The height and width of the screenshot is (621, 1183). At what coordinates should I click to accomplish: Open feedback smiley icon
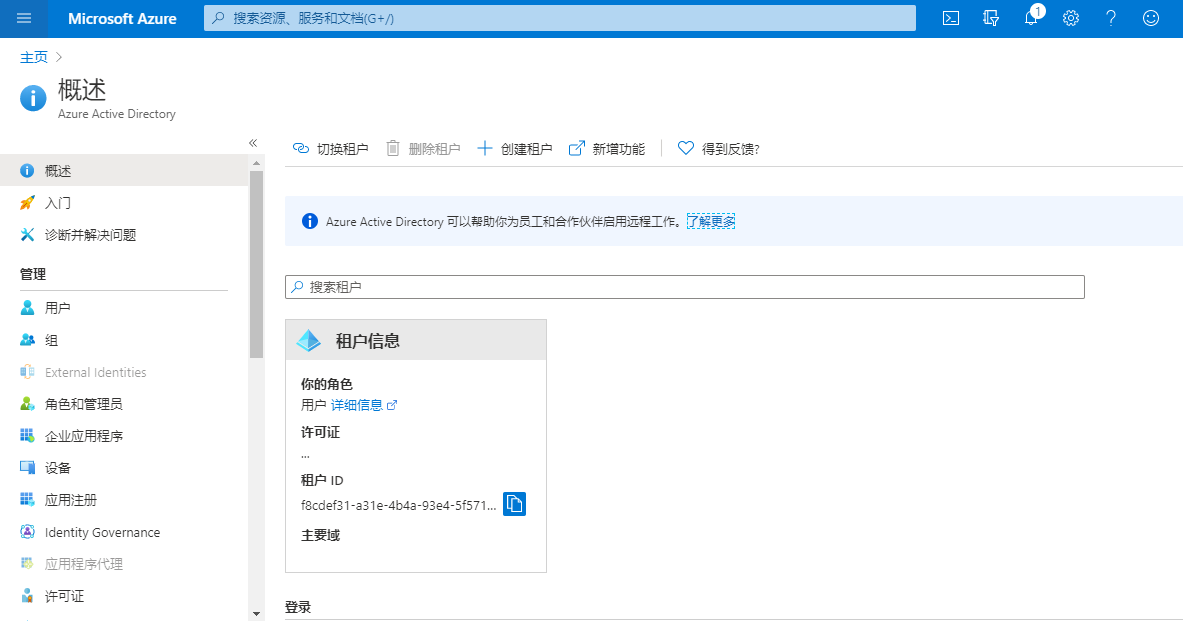[1151, 18]
